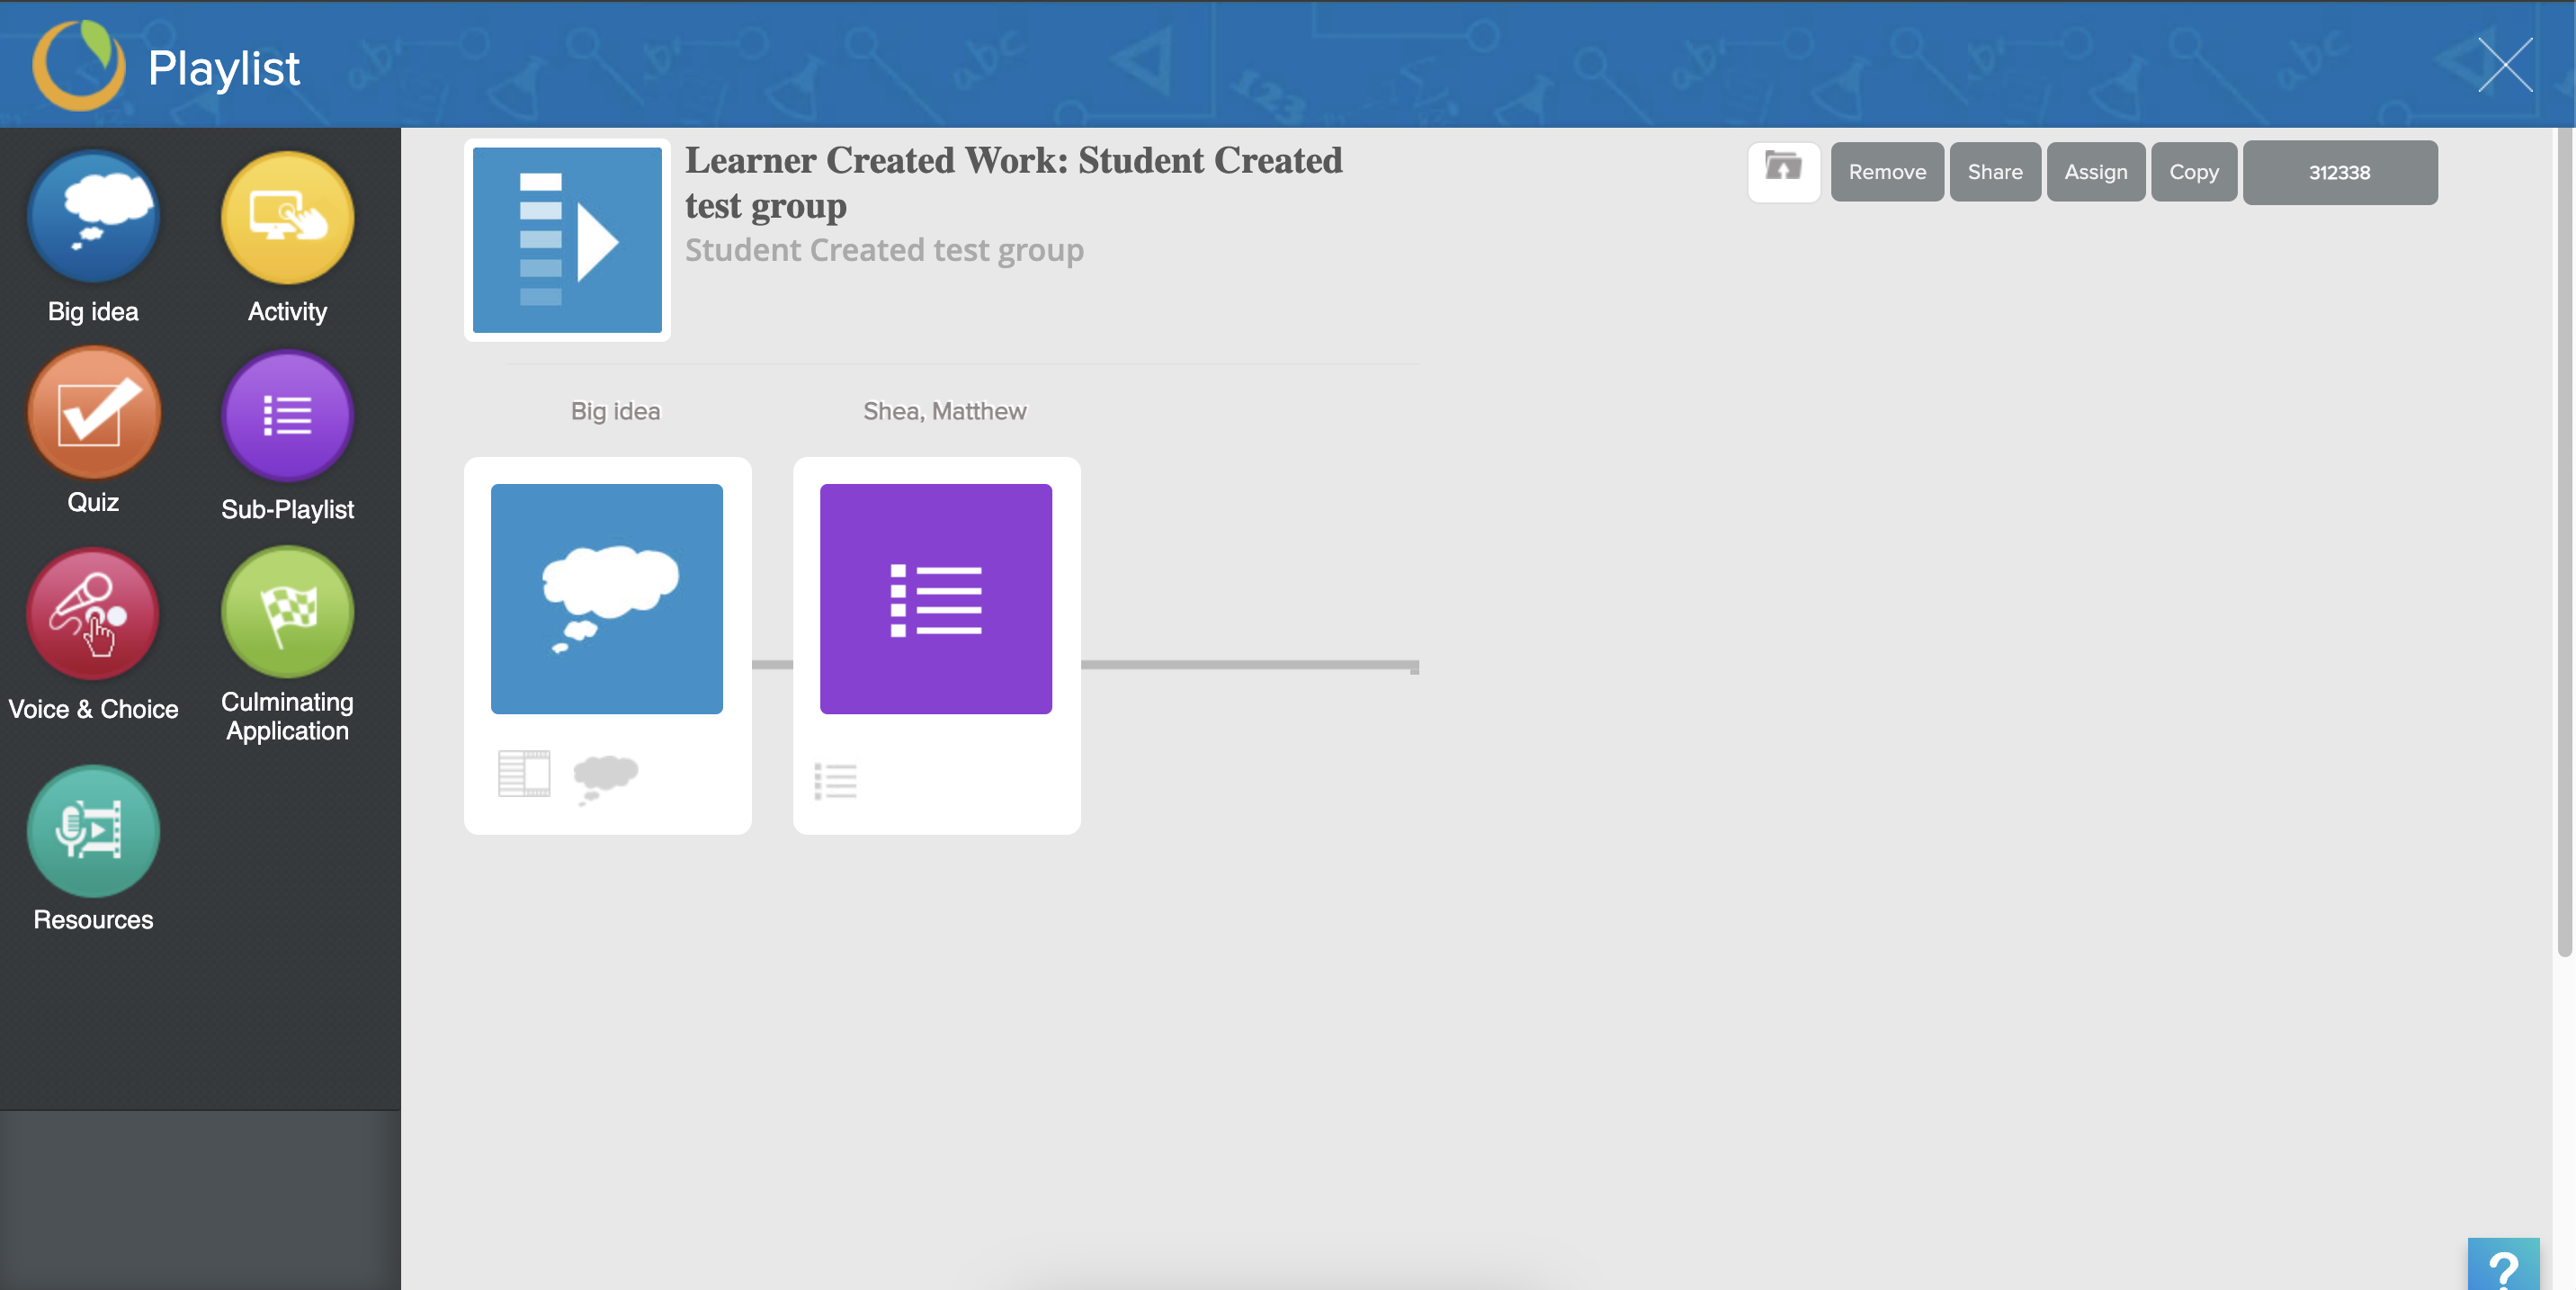This screenshot has height=1290, width=2576.
Task: Click the gray thought cloud icon
Action: (605, 776)
